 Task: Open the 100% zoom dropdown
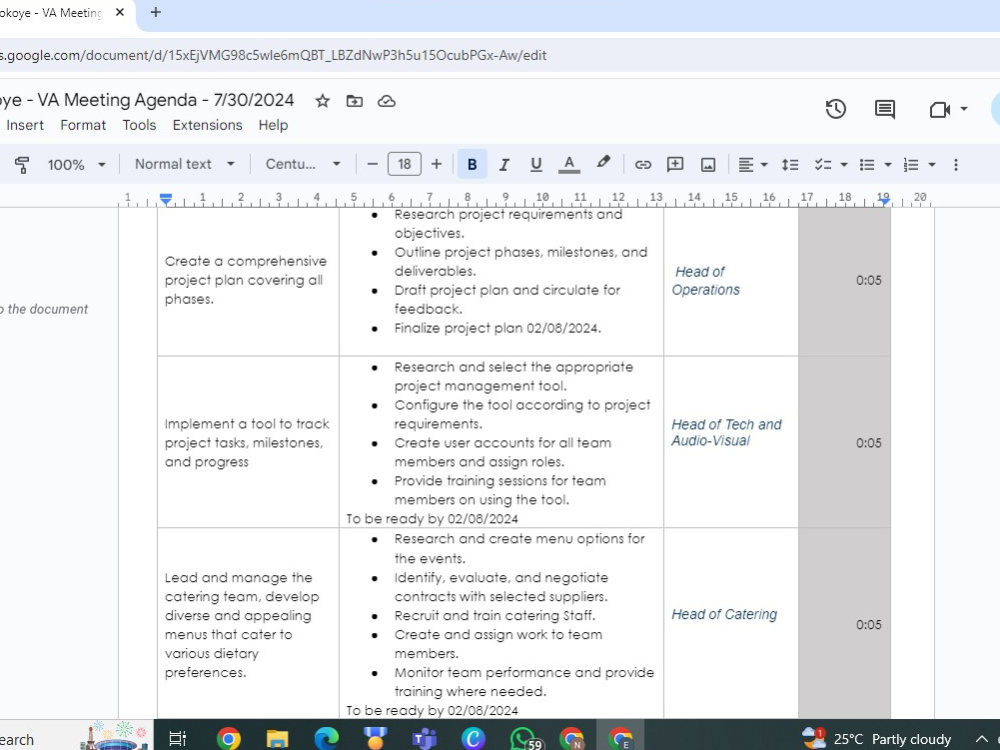pyautogui.click(x=77, y=165)
